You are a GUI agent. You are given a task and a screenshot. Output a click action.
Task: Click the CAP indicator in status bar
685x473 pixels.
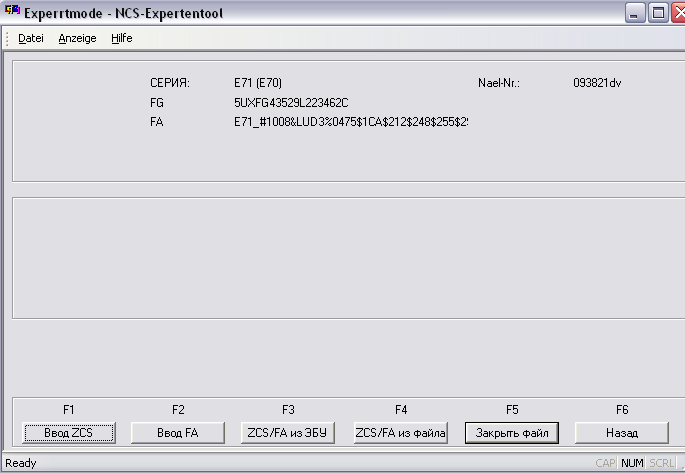(x=606, y=463)
